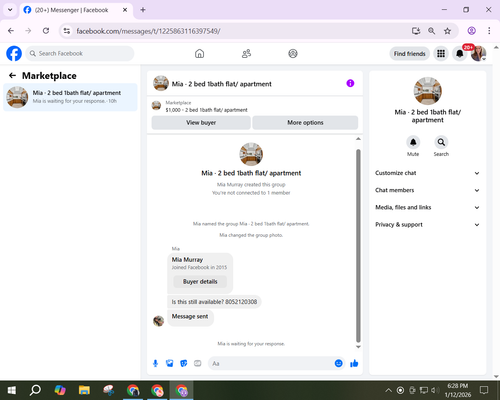Reload the page with refresh icon
Viewport: 500px width, 400px height.
coord(46,31)
